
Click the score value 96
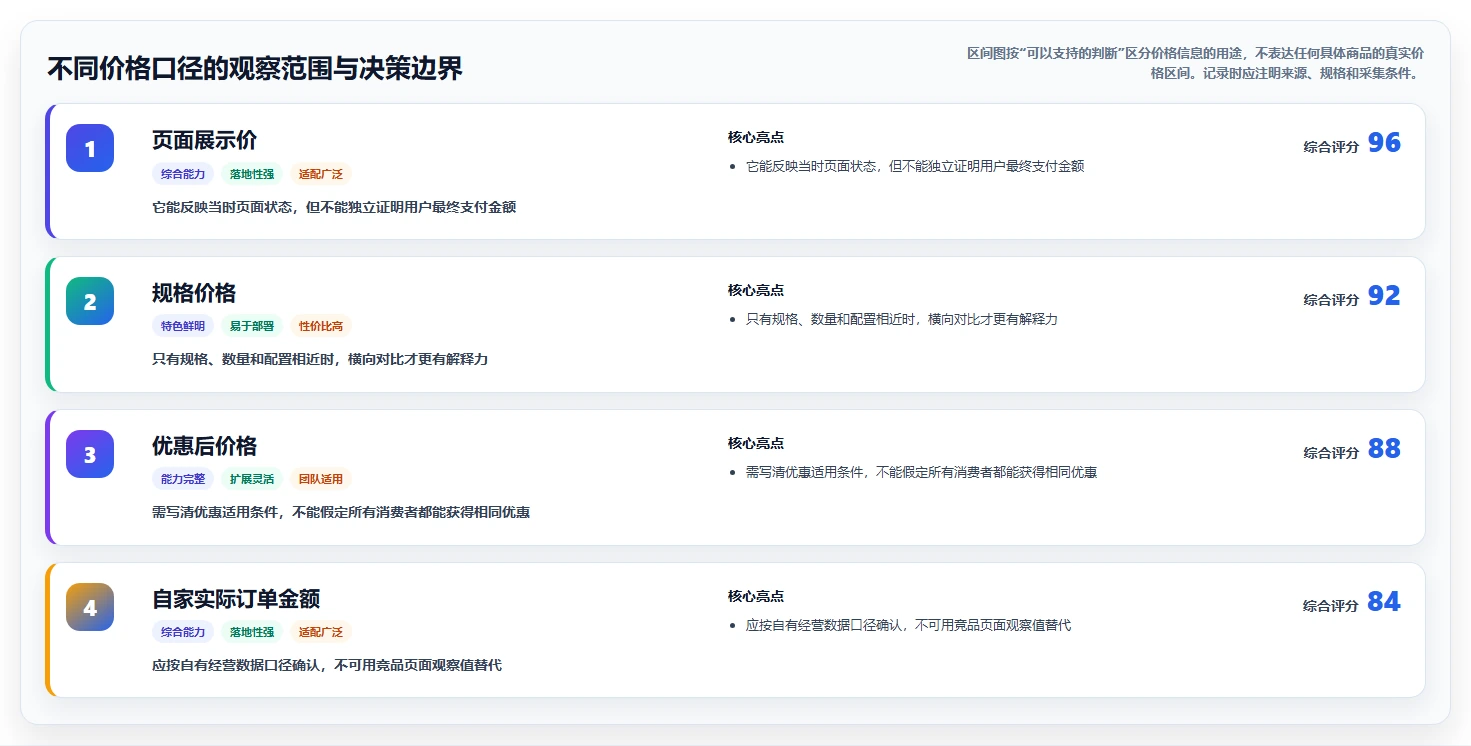(x=1384, y=142)
